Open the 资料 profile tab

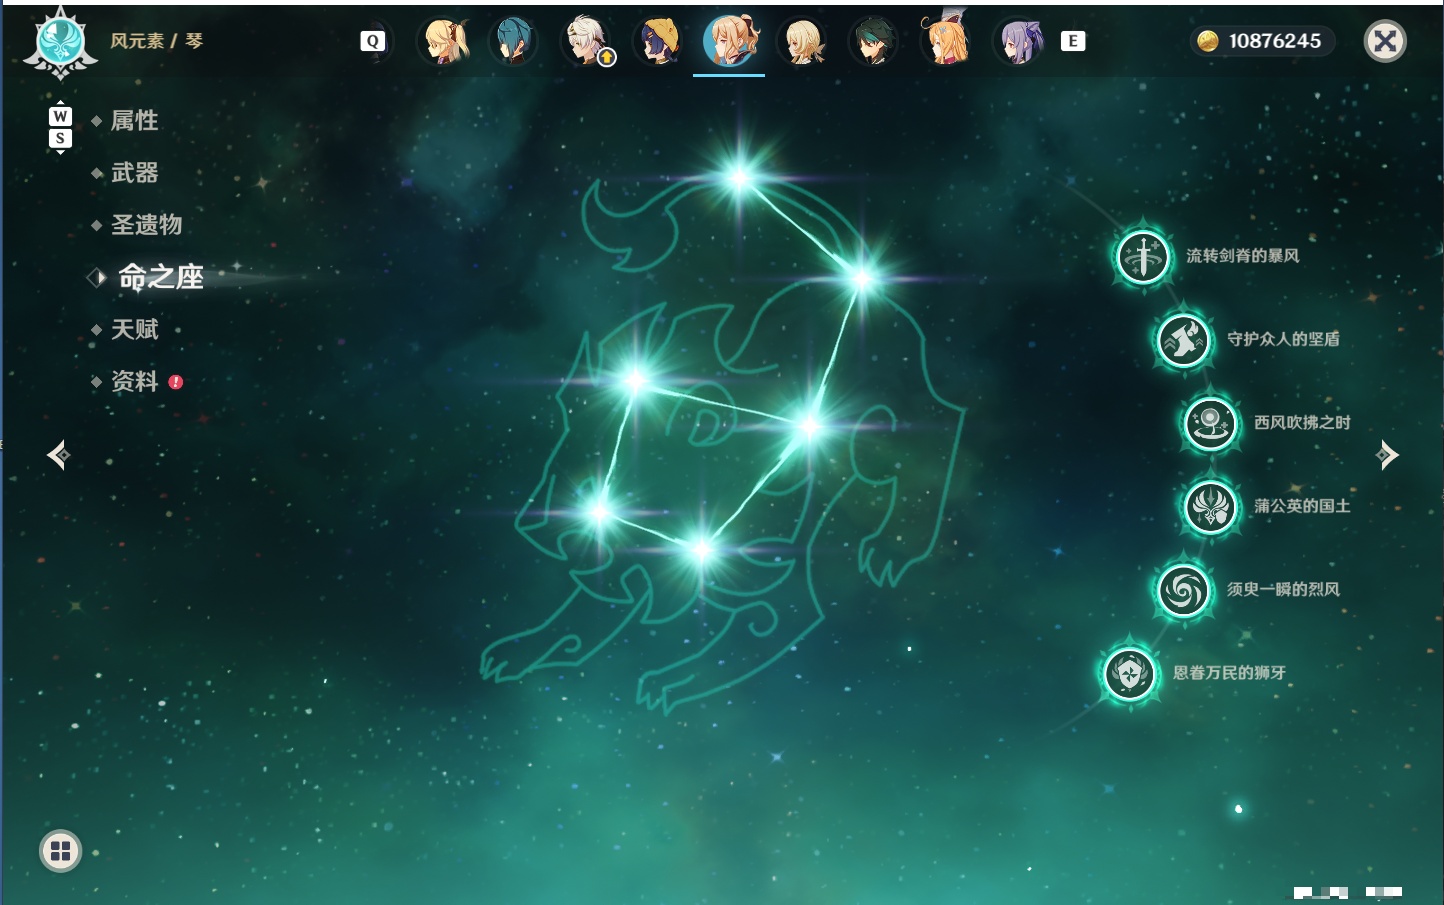(x=134, y=382)
